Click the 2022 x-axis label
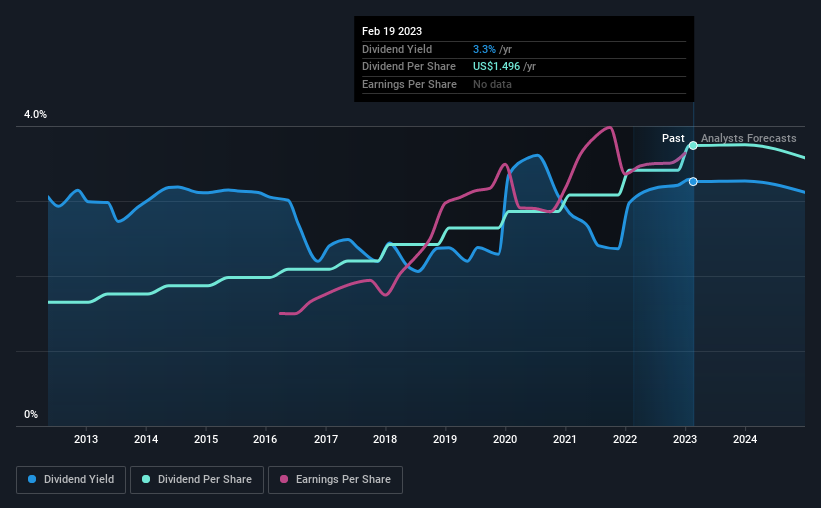 pos(625,439)
